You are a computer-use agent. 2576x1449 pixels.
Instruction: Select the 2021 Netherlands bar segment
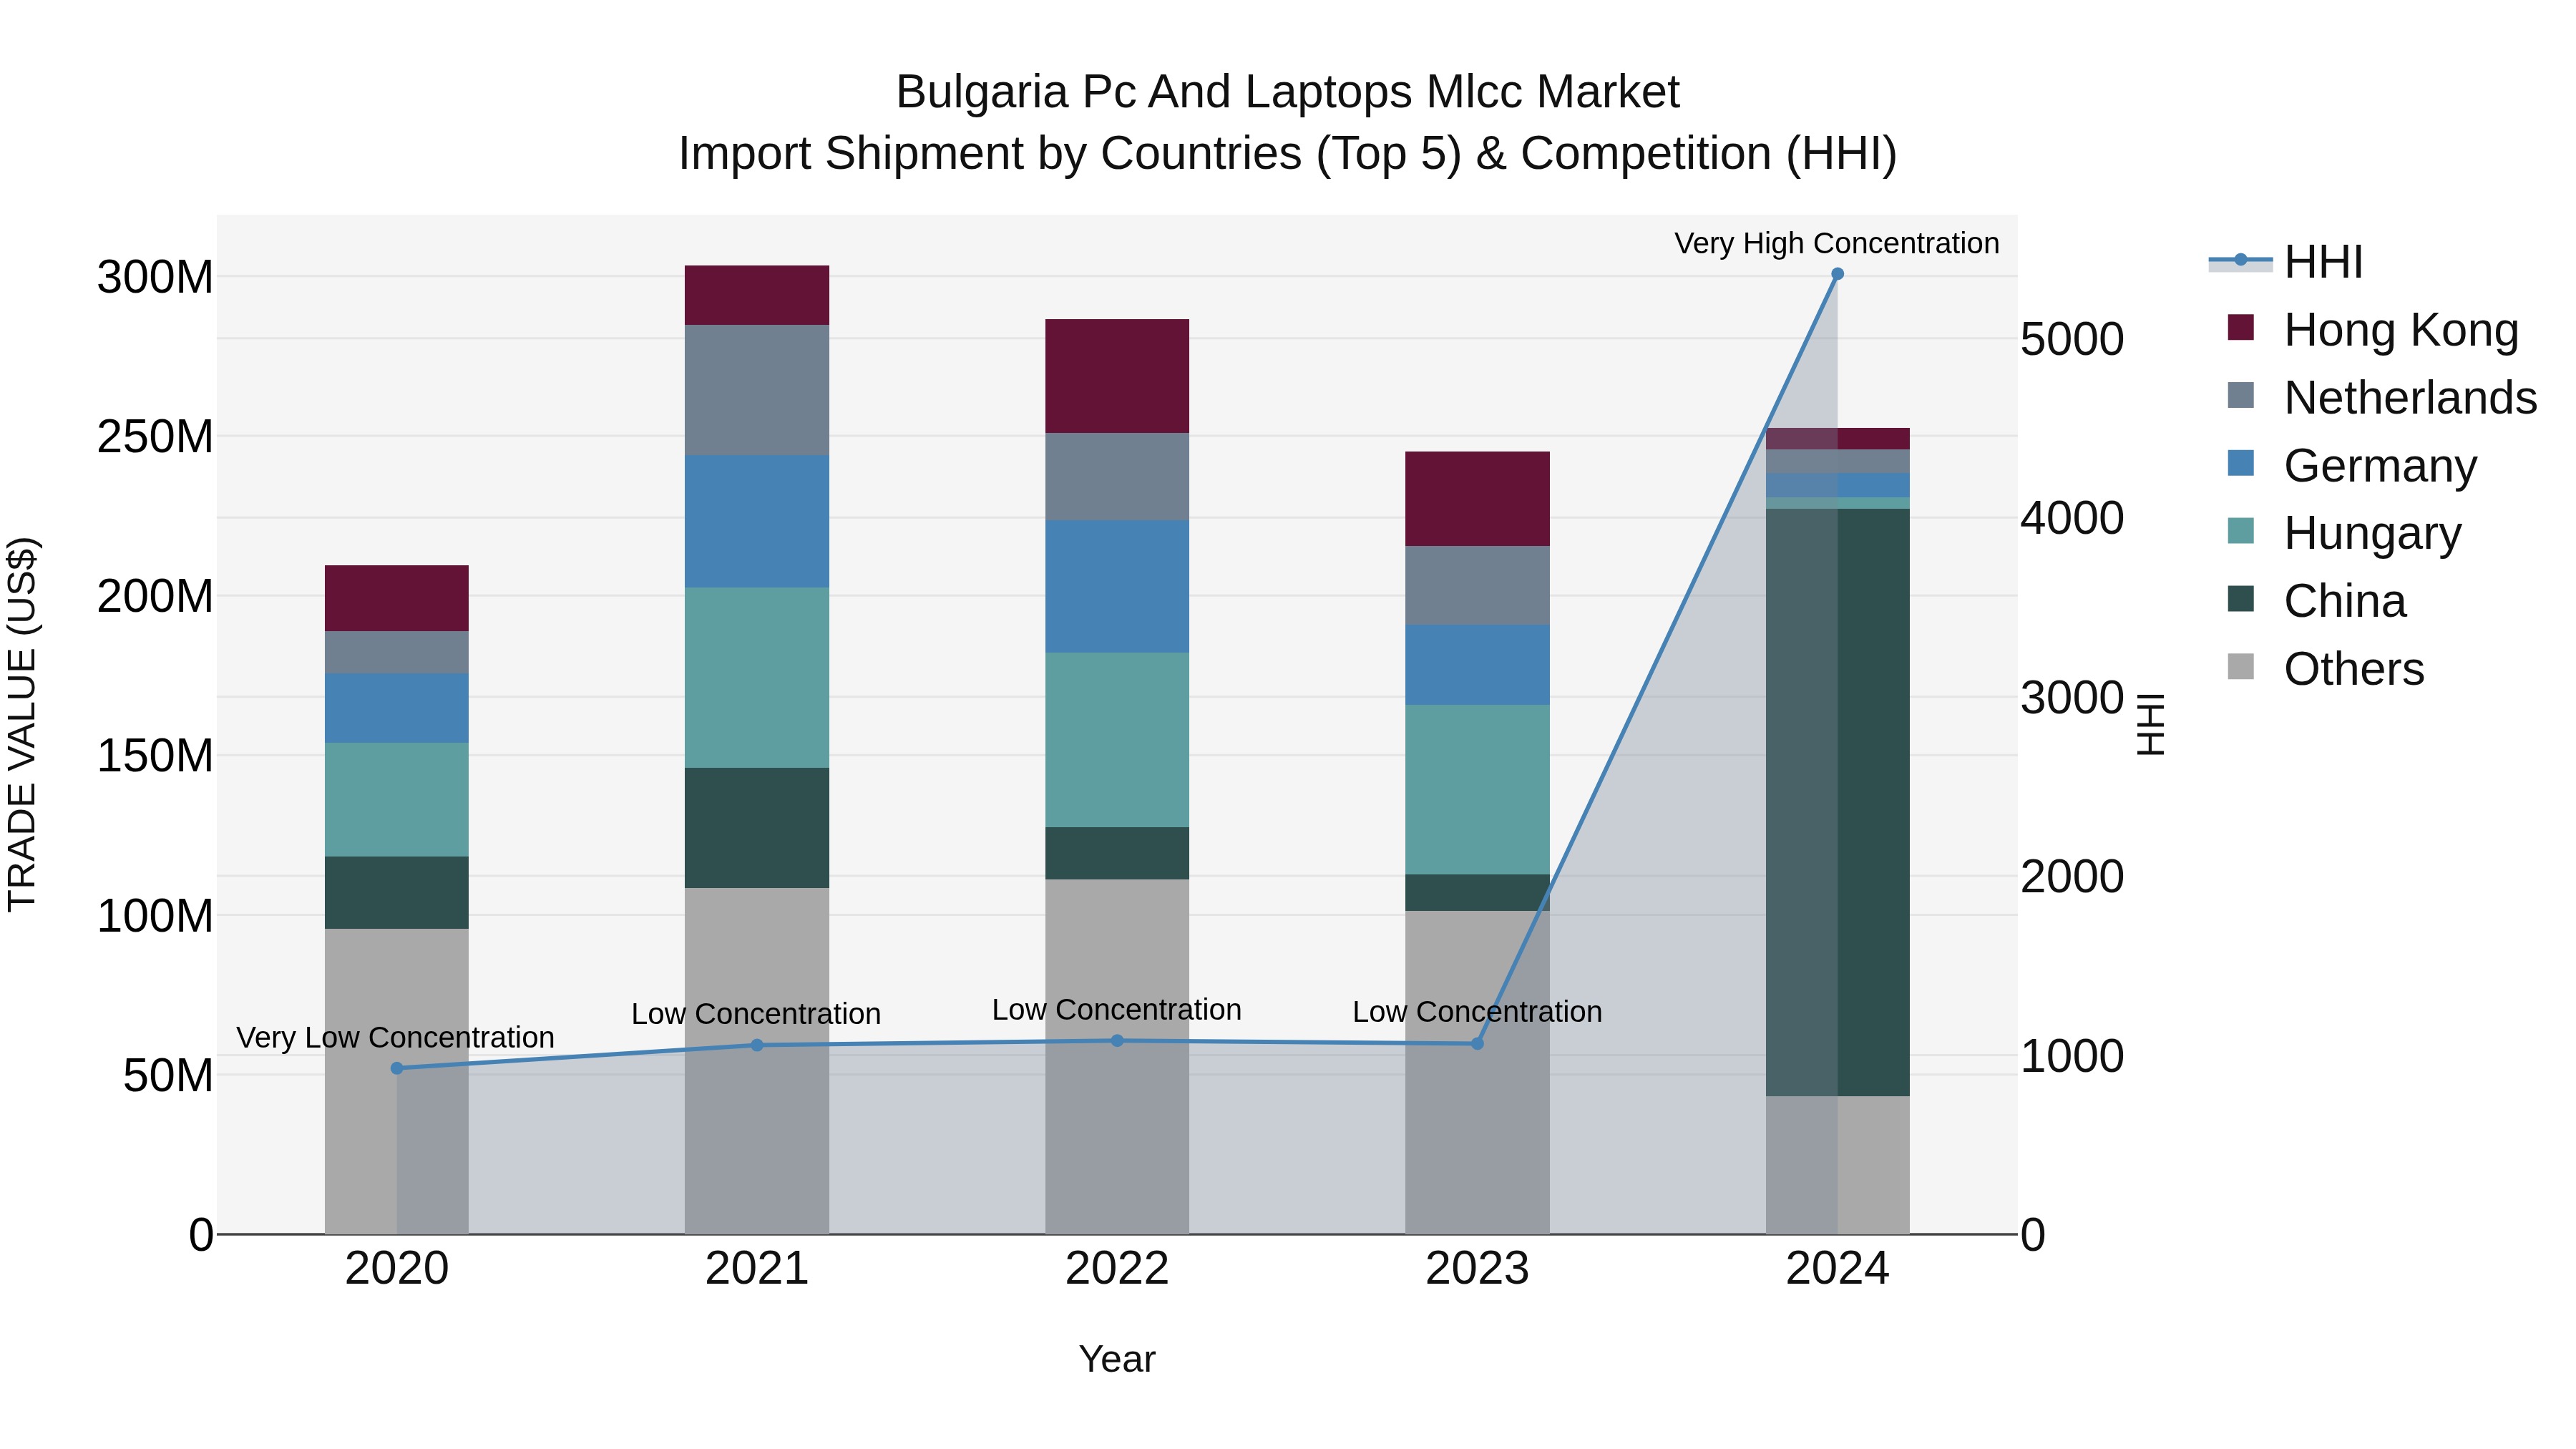[x=757, y=390]
